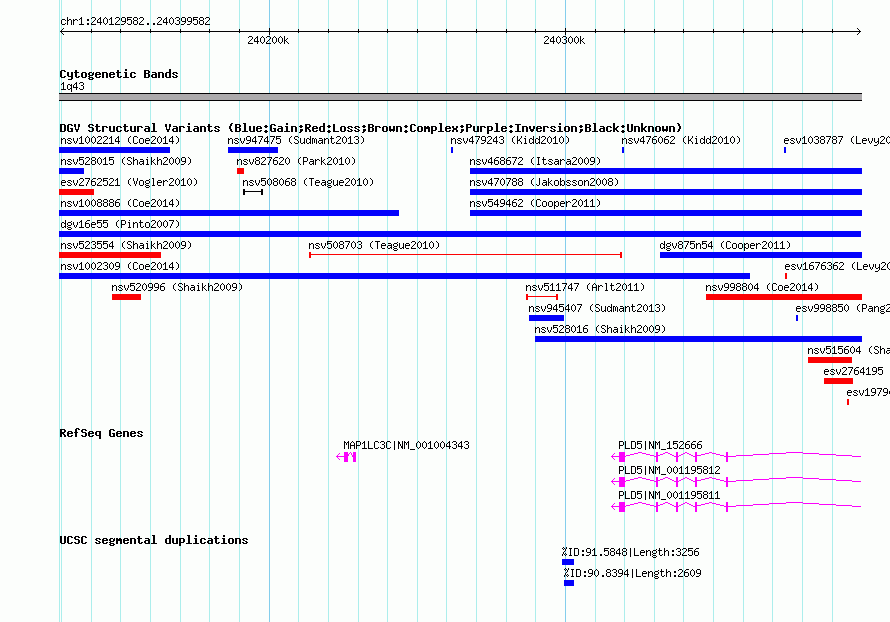Click the nsv479243 (Kidd2010) label

pos(510,140)
